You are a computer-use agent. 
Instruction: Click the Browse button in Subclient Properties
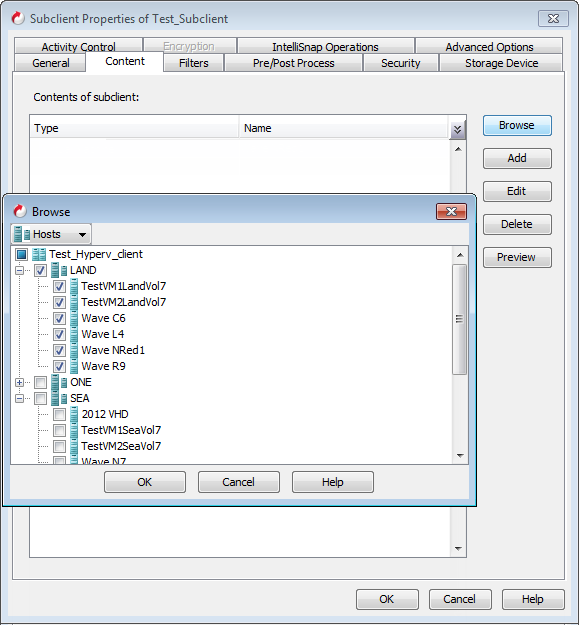(x=517, y=125)
